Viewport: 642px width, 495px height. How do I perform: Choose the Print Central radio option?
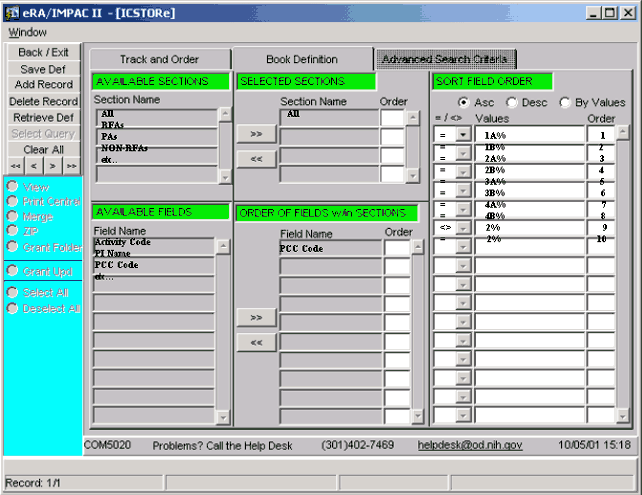(x=13, y=201)
